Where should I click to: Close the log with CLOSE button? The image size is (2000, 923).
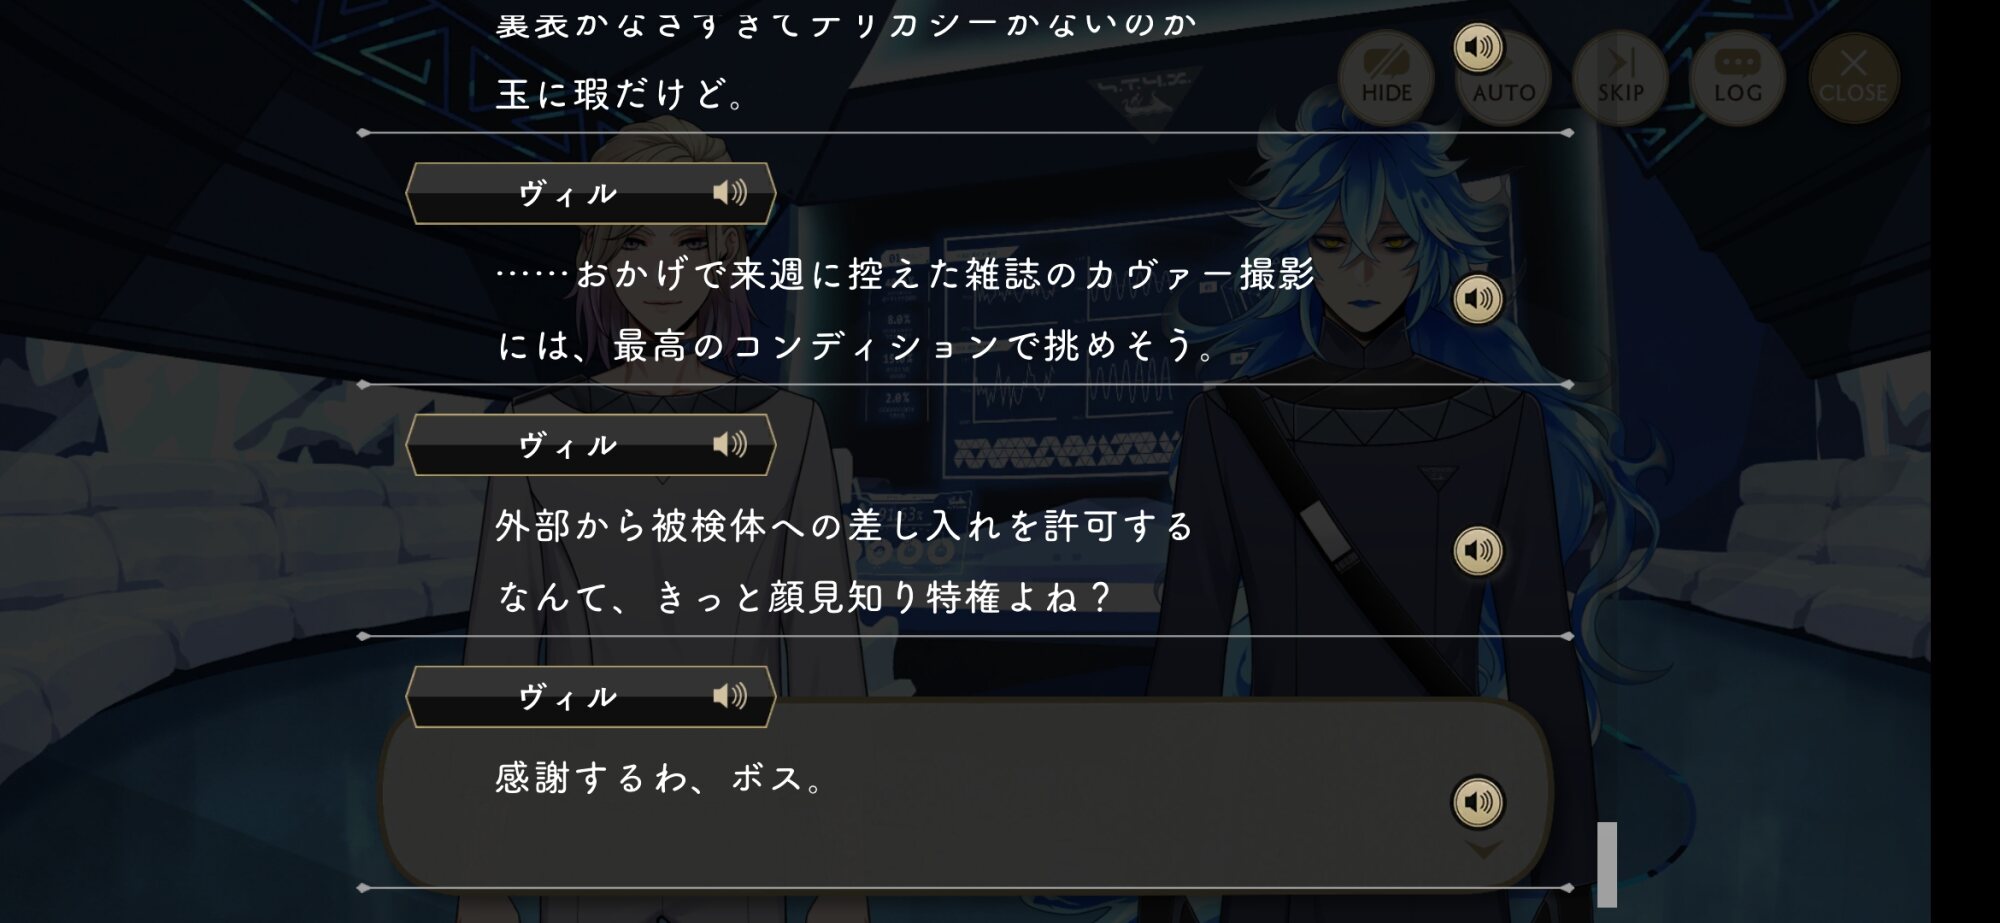(1853, 77)
